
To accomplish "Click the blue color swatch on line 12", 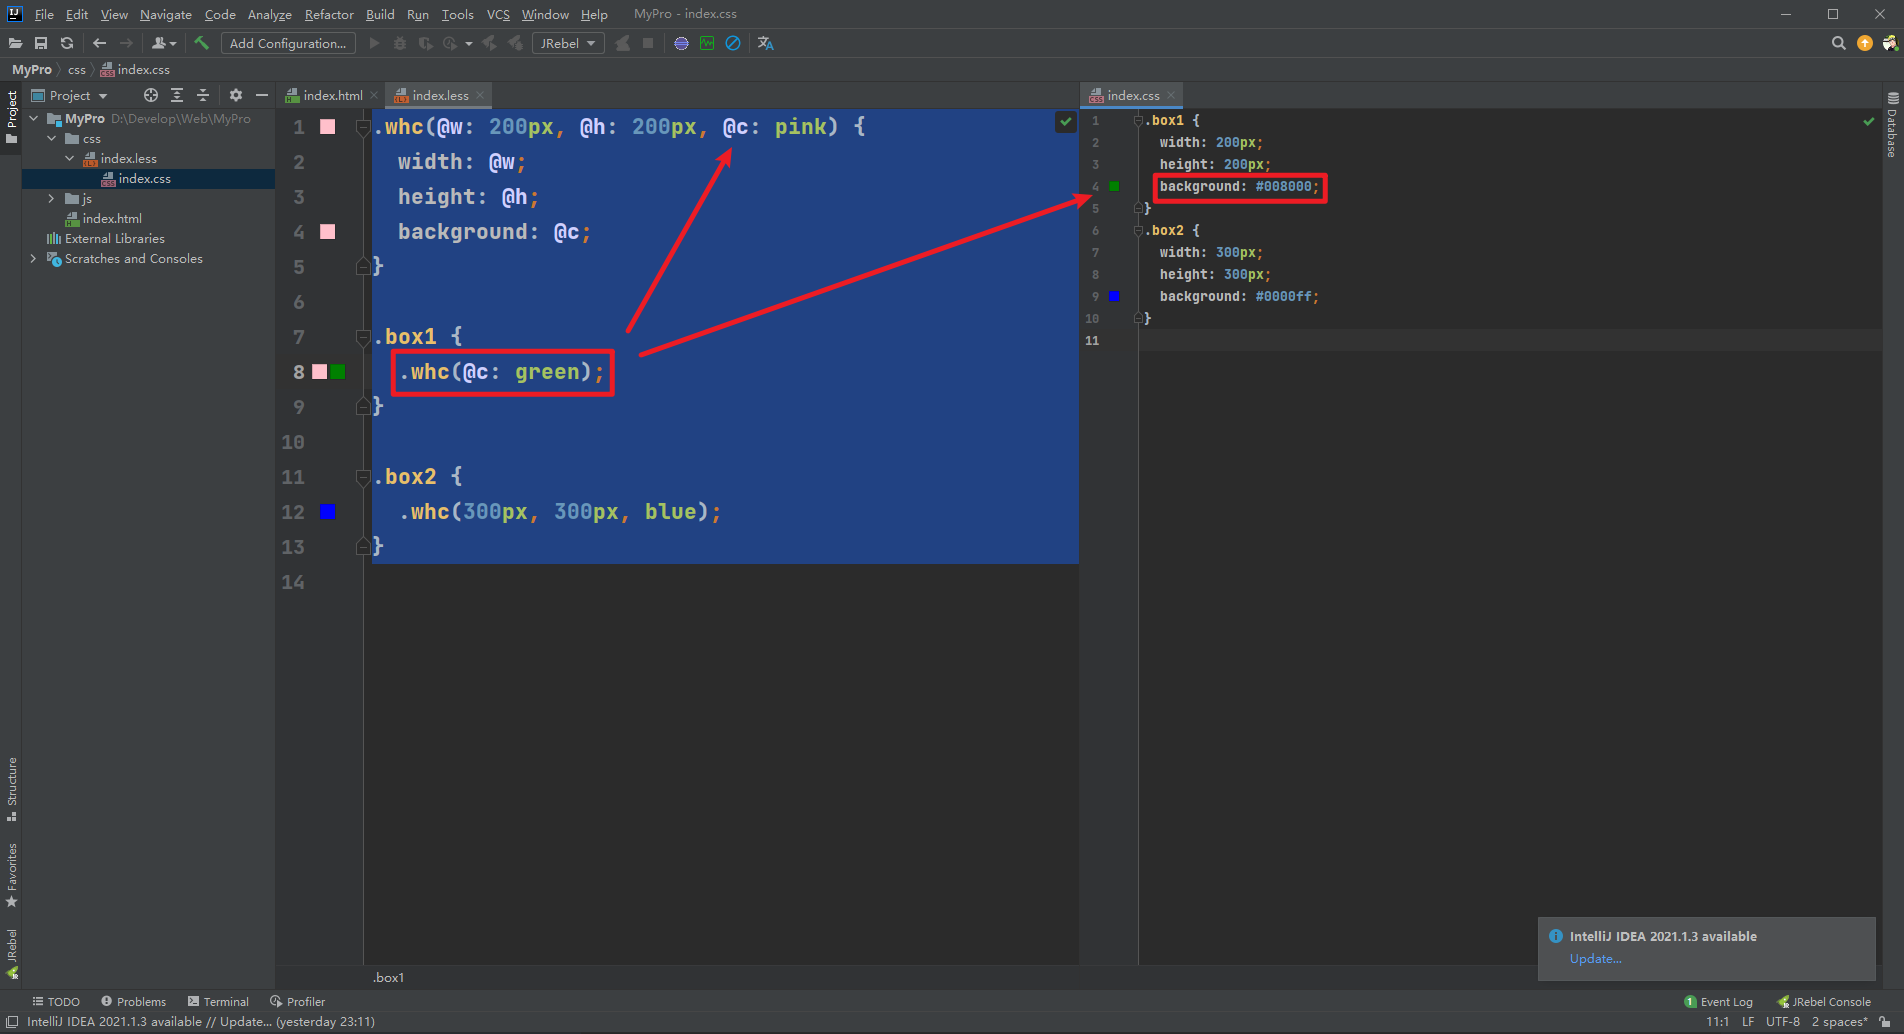I will tap(327, 512).
